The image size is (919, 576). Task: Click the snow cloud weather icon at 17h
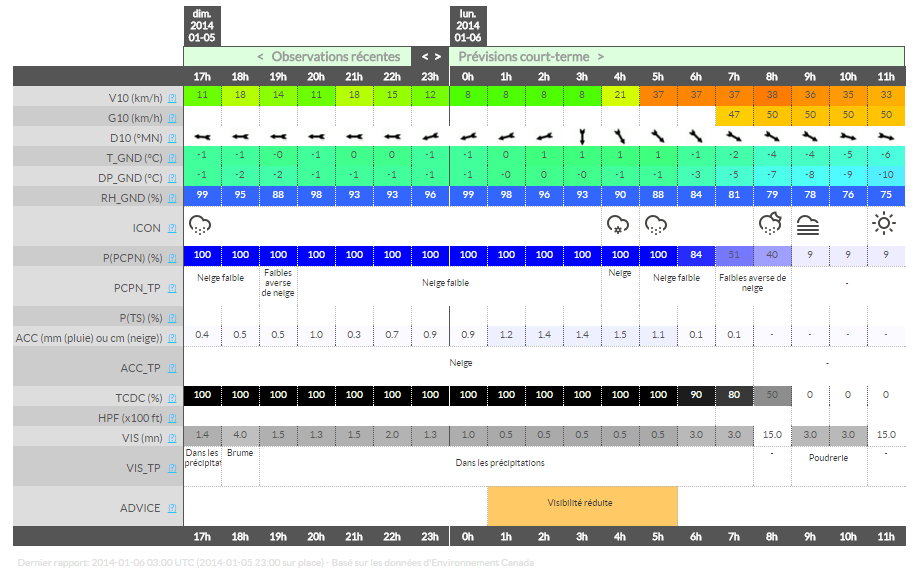tap(200, 225)
